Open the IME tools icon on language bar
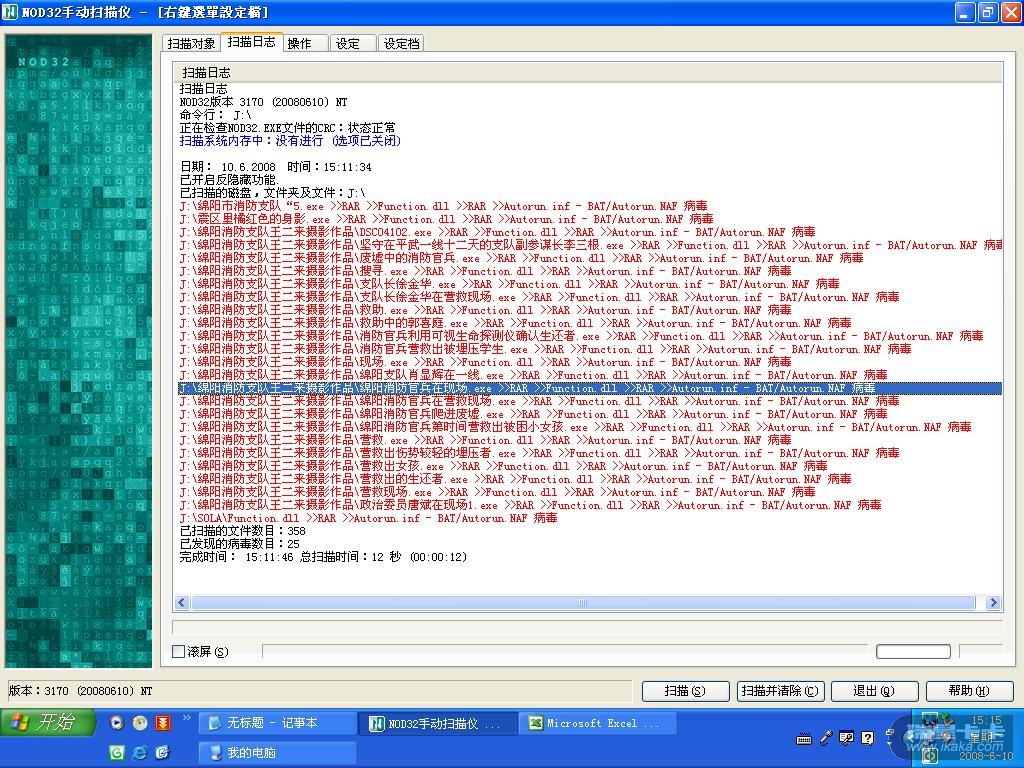Screen dimensions: 1024x768 pyautogui.click(x=846, y=738)
